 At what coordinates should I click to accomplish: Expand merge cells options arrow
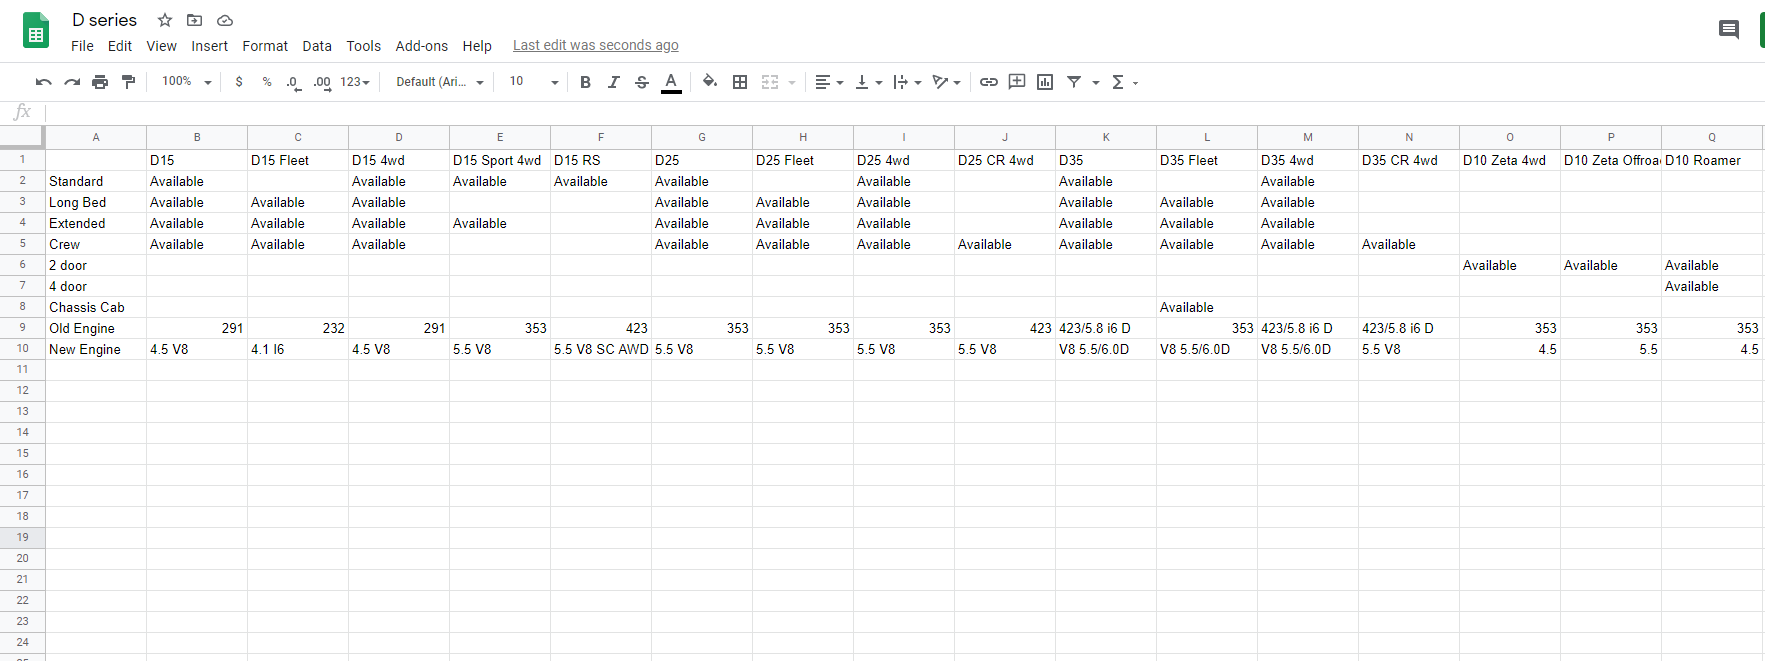coord(792,82)
